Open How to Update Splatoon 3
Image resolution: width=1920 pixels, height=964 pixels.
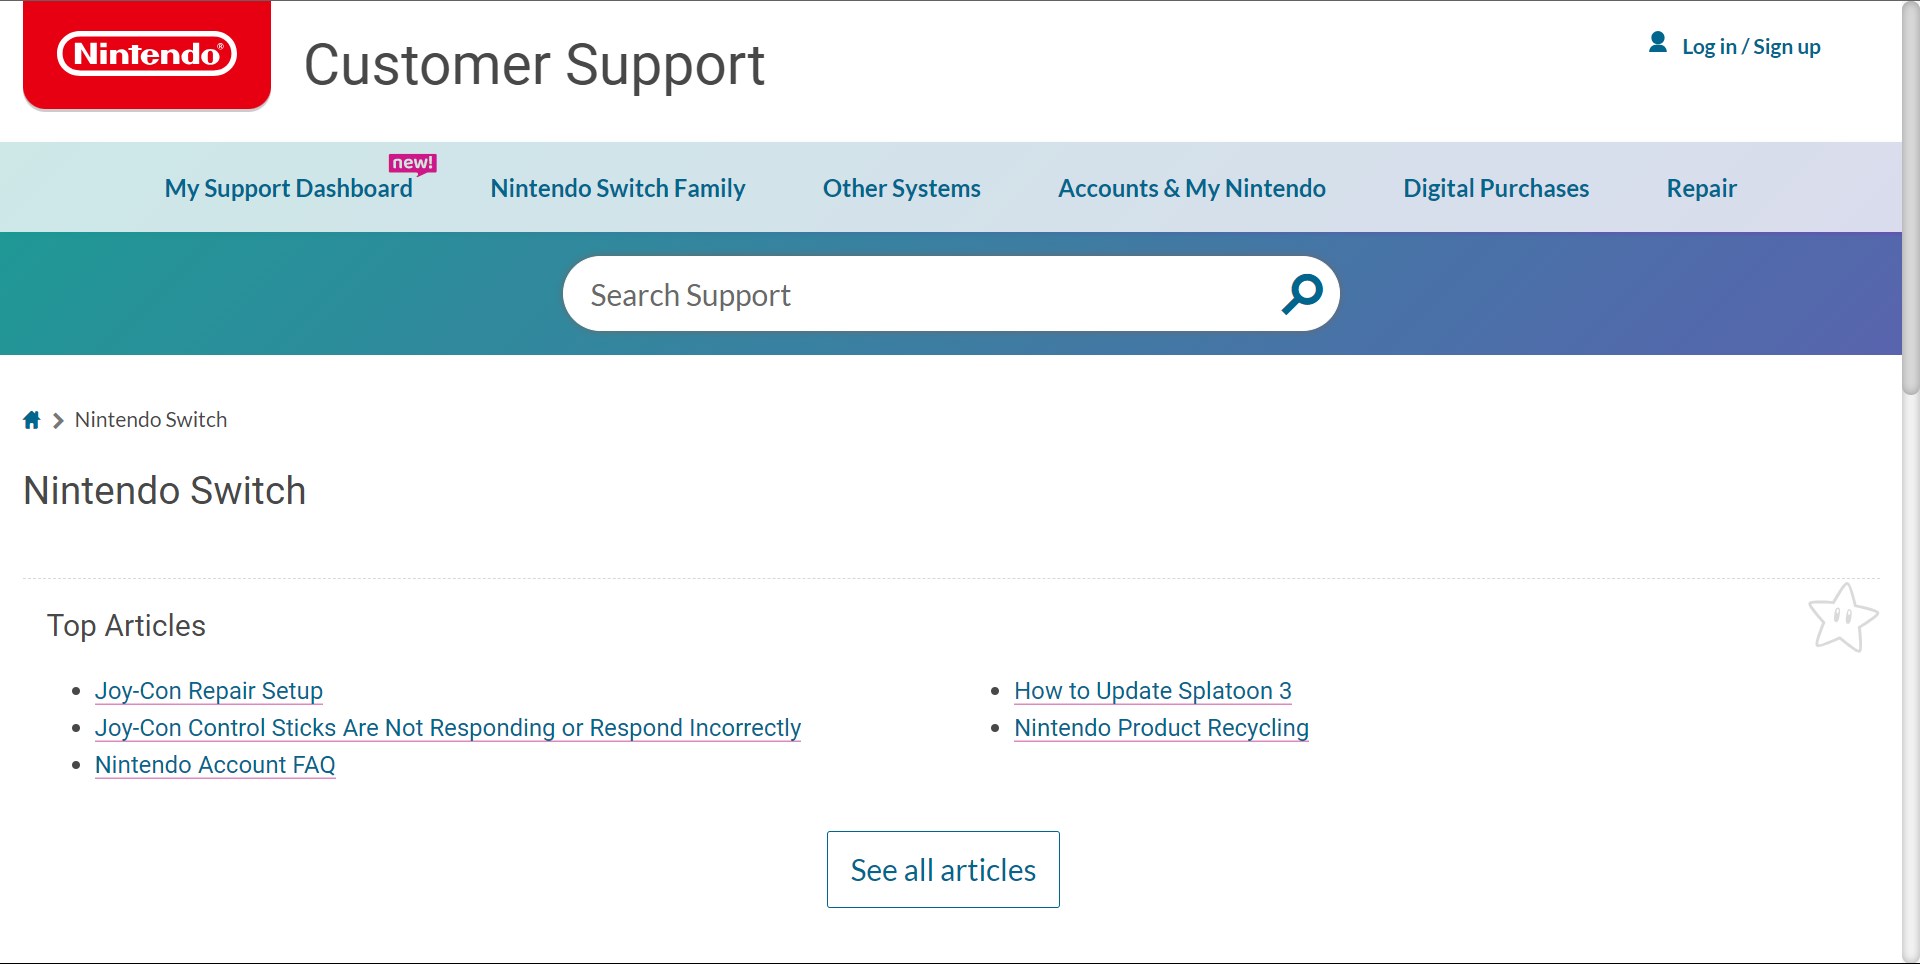pos(1152,691)
